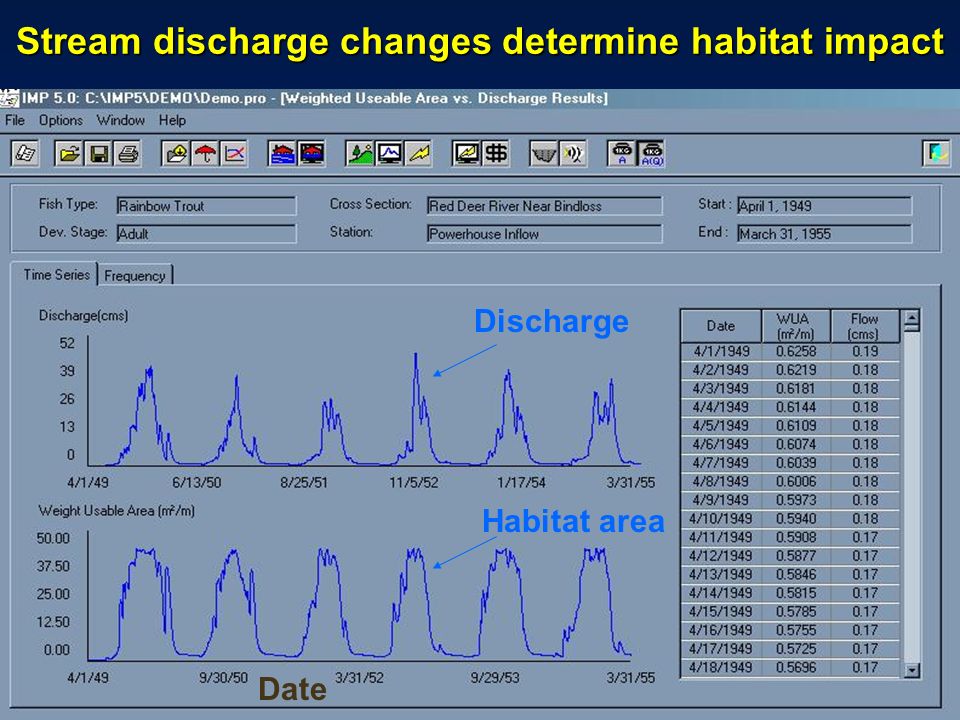This screenshot has width=960, height=720.
Task: Click the colorful icon at toolbar's right end
Action: click(936, 153)
